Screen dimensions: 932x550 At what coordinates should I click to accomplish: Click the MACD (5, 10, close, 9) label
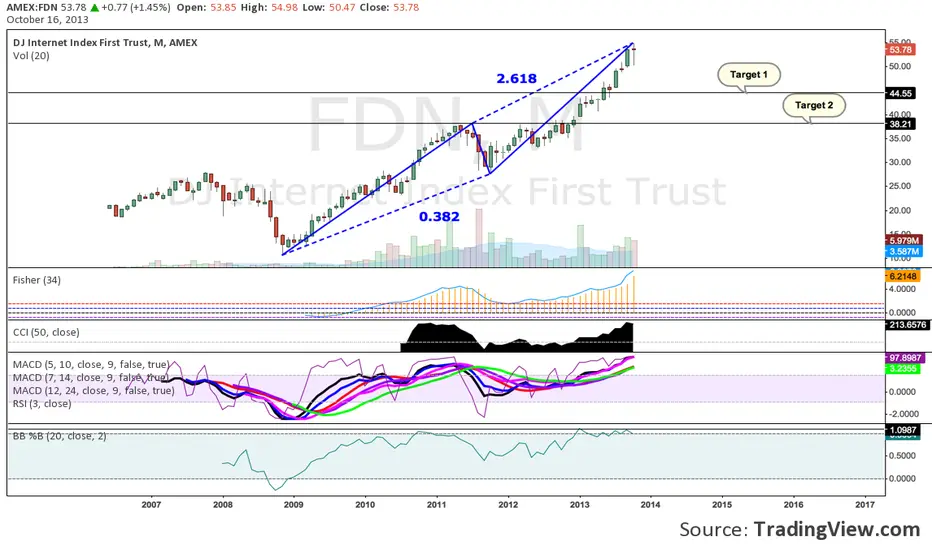pos(92,364)
